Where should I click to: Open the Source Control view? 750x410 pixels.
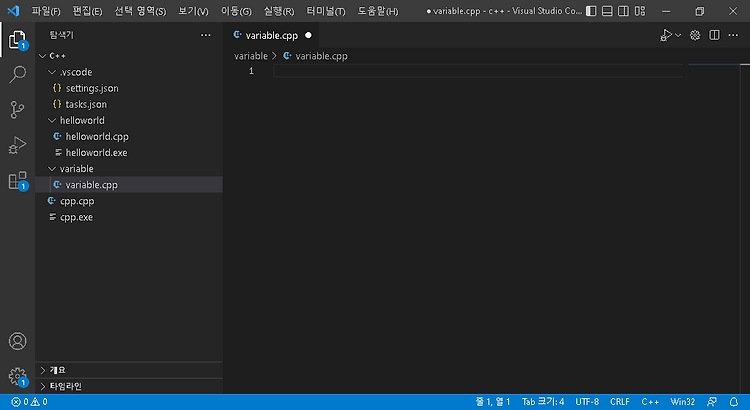[17, 110]
